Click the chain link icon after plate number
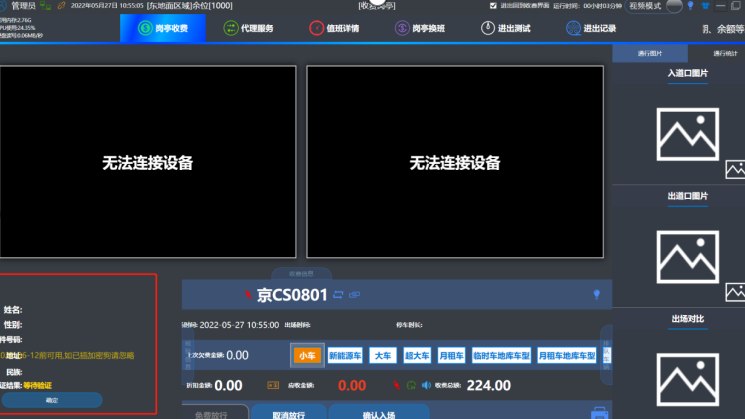Screen dimensions: 745x419 pyautogui.click(x=354, y=295)
